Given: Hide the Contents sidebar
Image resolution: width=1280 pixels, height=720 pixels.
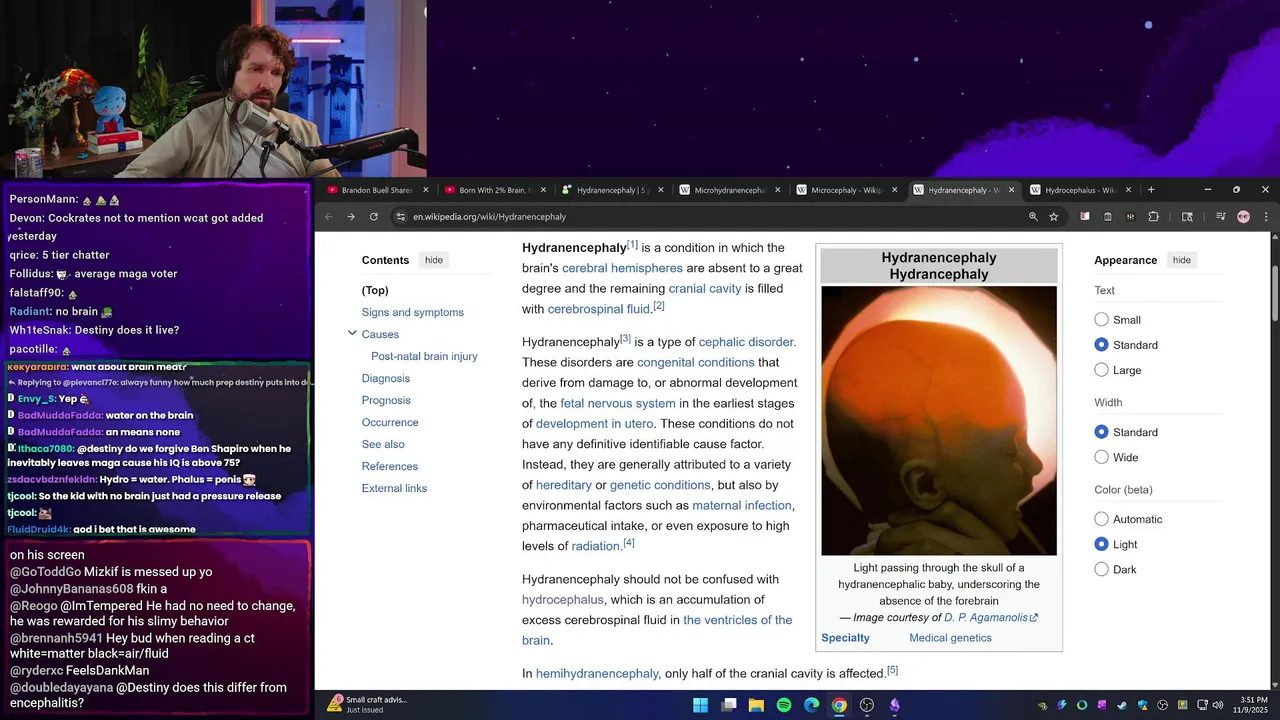Looking at the screenshot, I should [433, 260].
